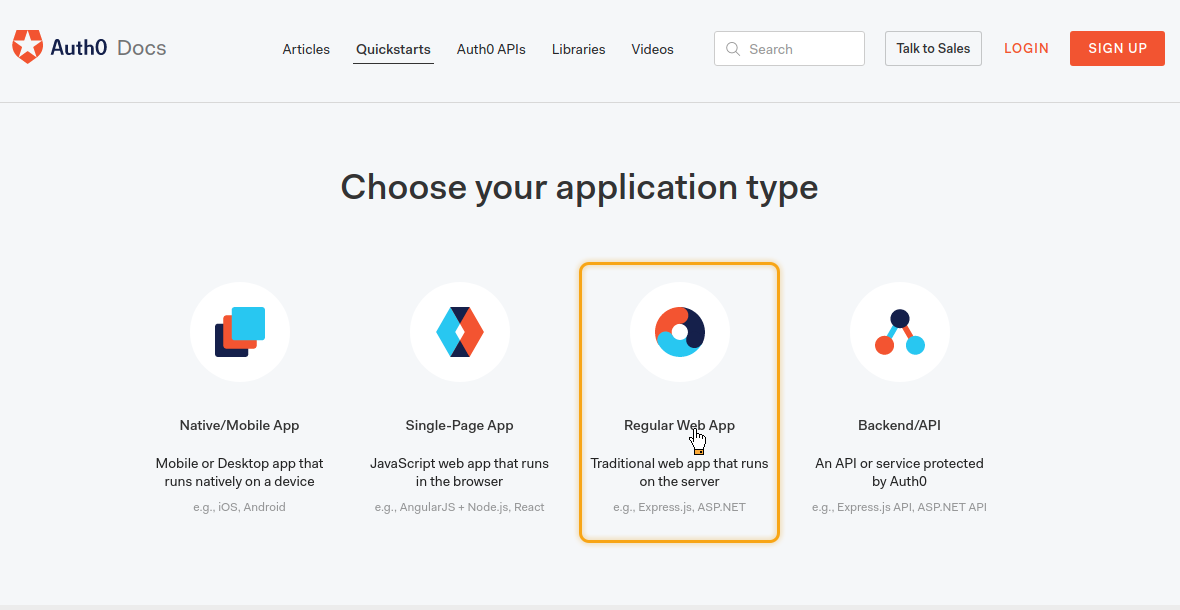Open the Auth0 APIs navigation link
The height and width of the screenshot is (610, 1180).
[x=491, y=50]
